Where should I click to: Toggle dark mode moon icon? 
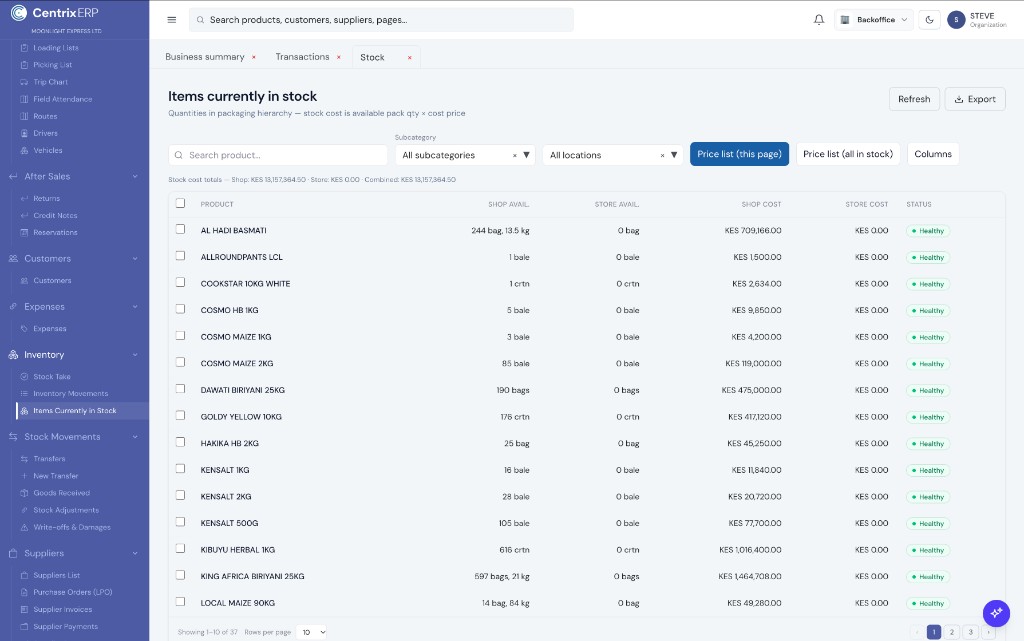click(929, 20)
